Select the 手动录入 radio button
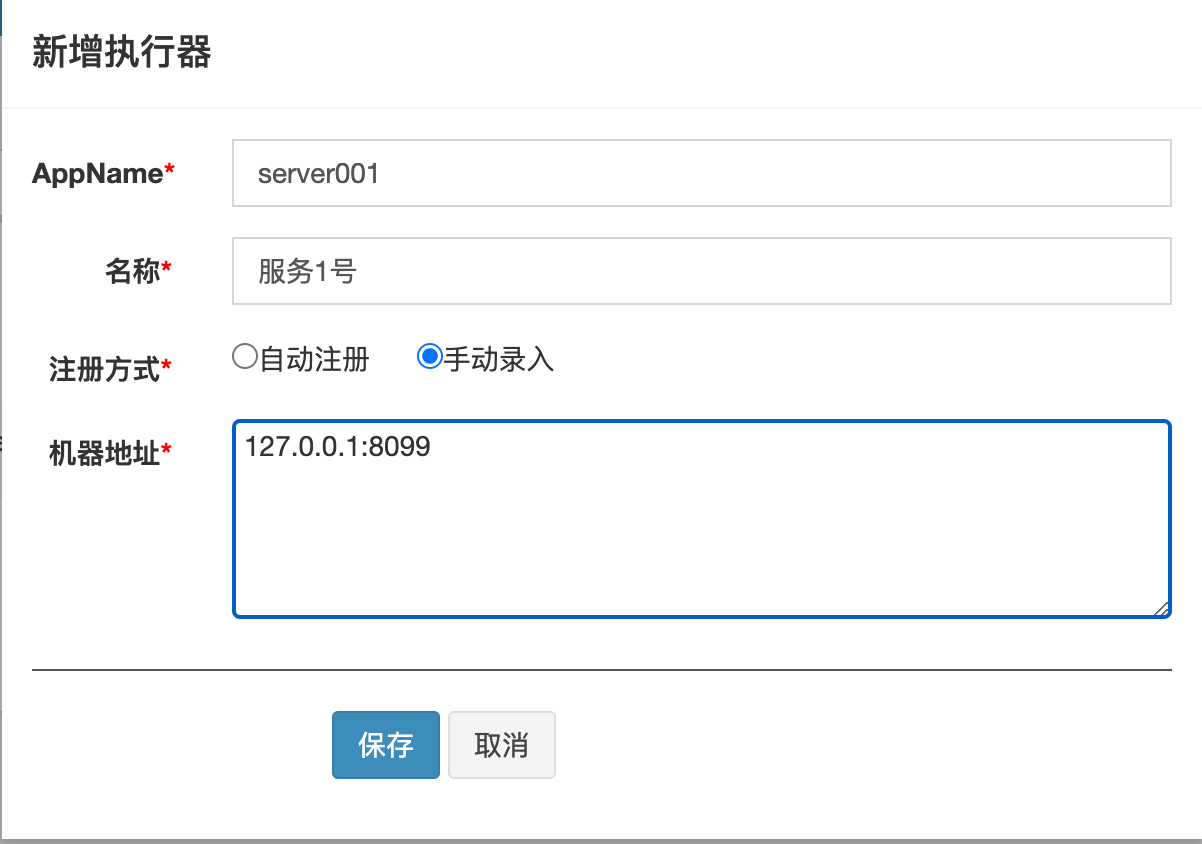Image resolution: width=1202 pixels, height=844 pixels. click(x=429, y=357)
